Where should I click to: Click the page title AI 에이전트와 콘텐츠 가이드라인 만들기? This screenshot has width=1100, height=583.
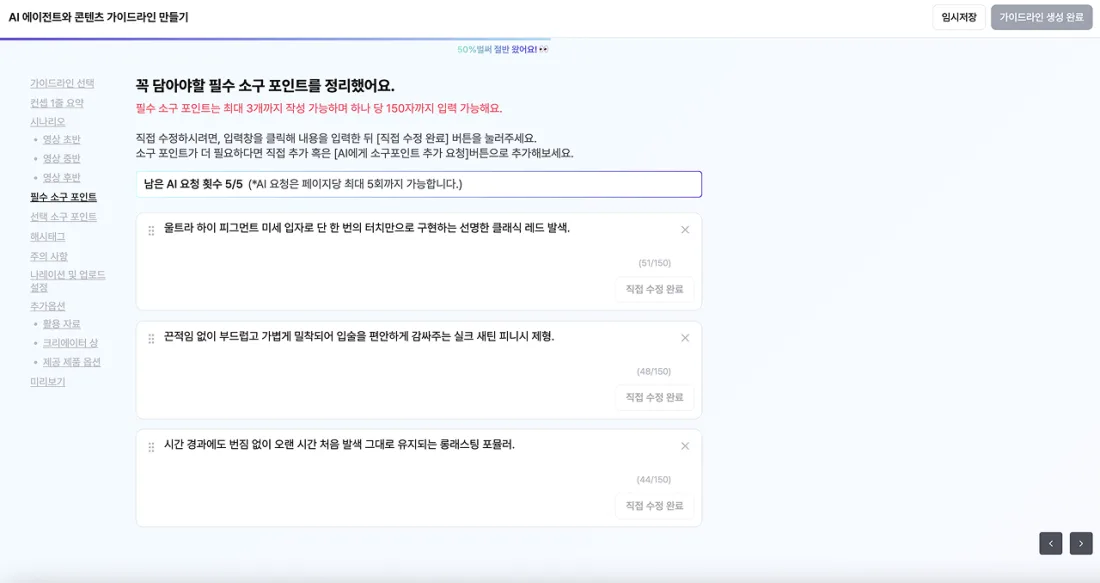coord(99,17)
